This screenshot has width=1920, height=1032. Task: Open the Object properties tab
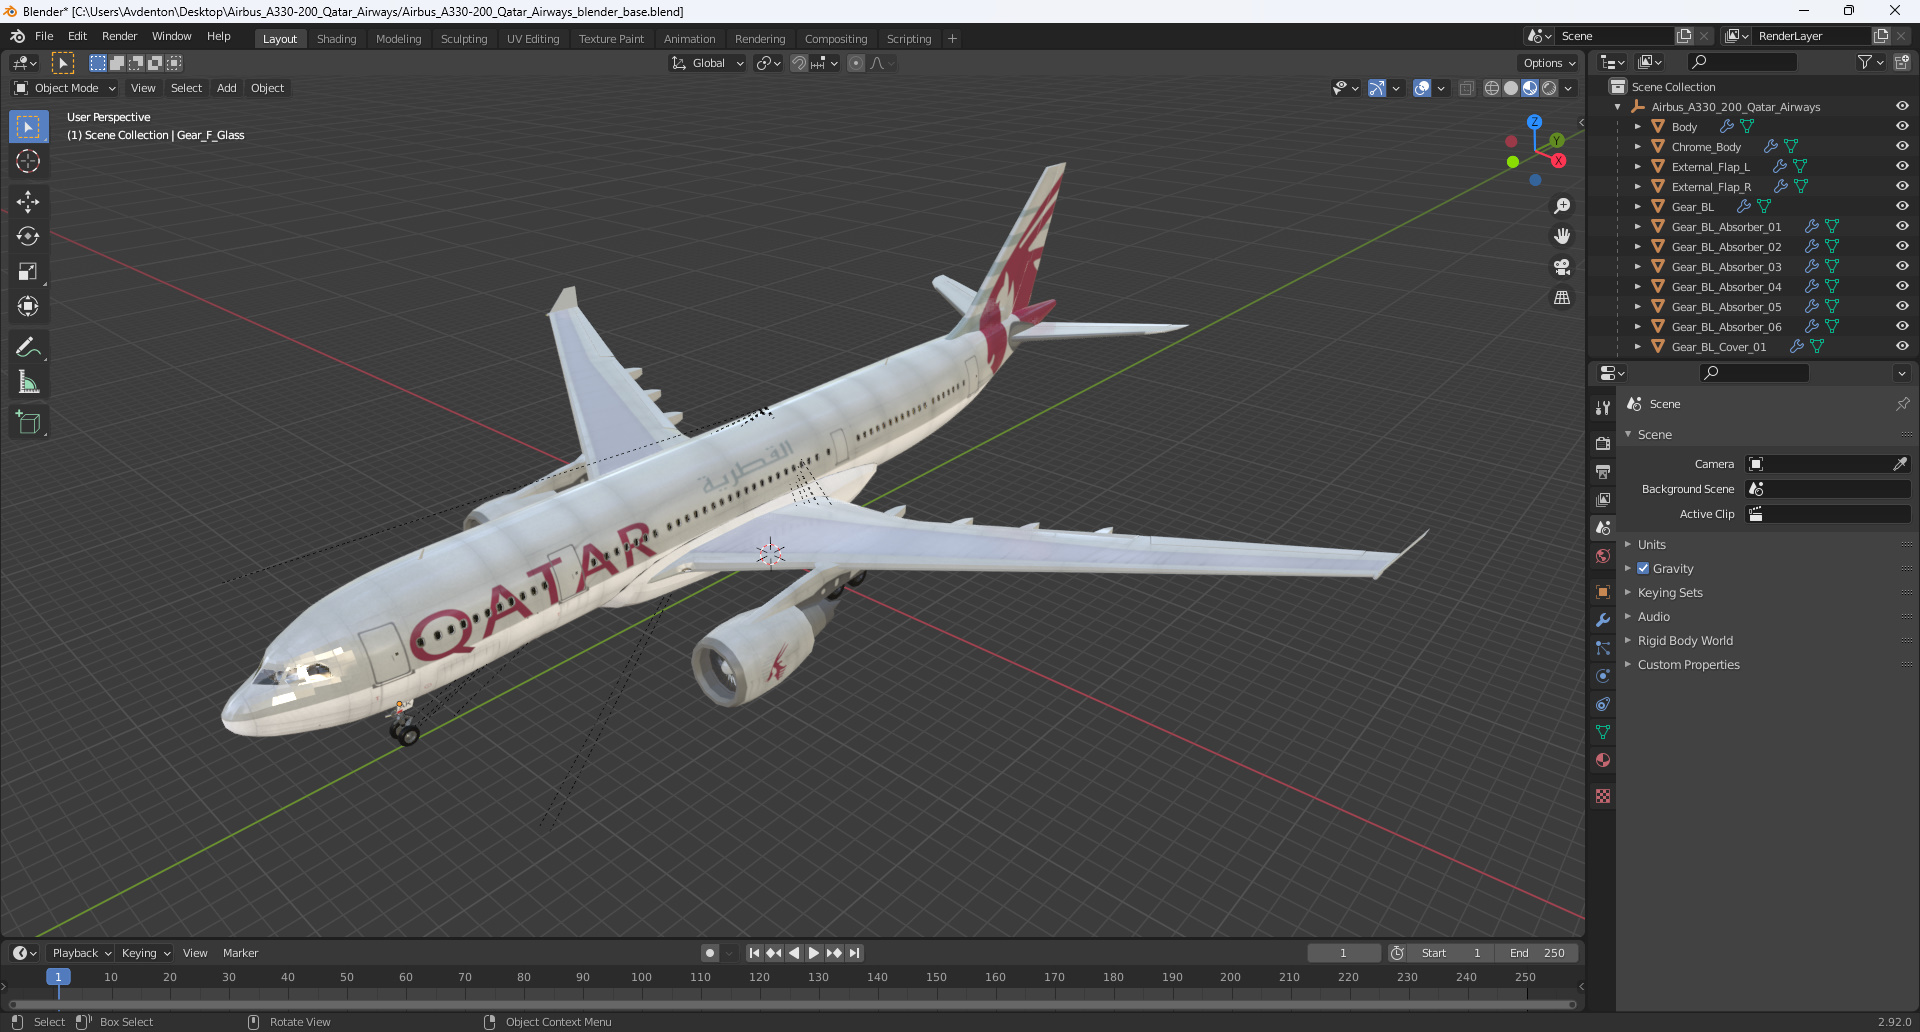pos(1603,592)
